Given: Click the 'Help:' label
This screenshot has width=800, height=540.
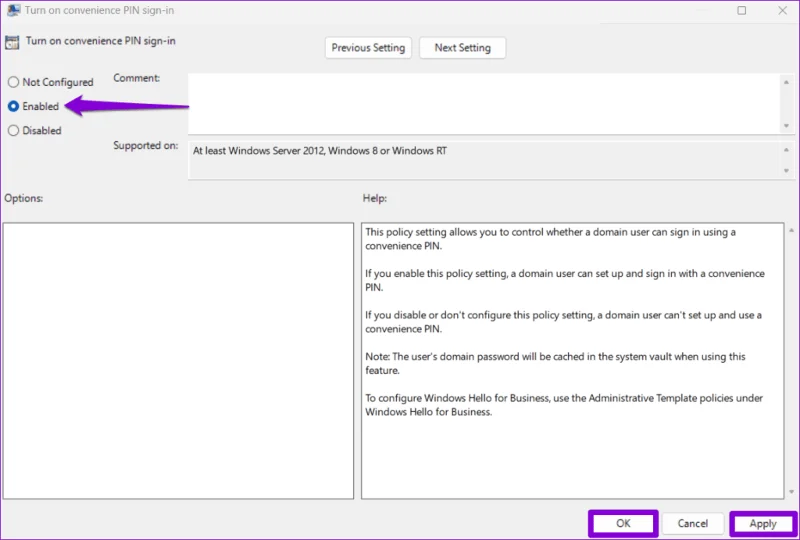Looking at the screenshot, I should coord(374,198).
